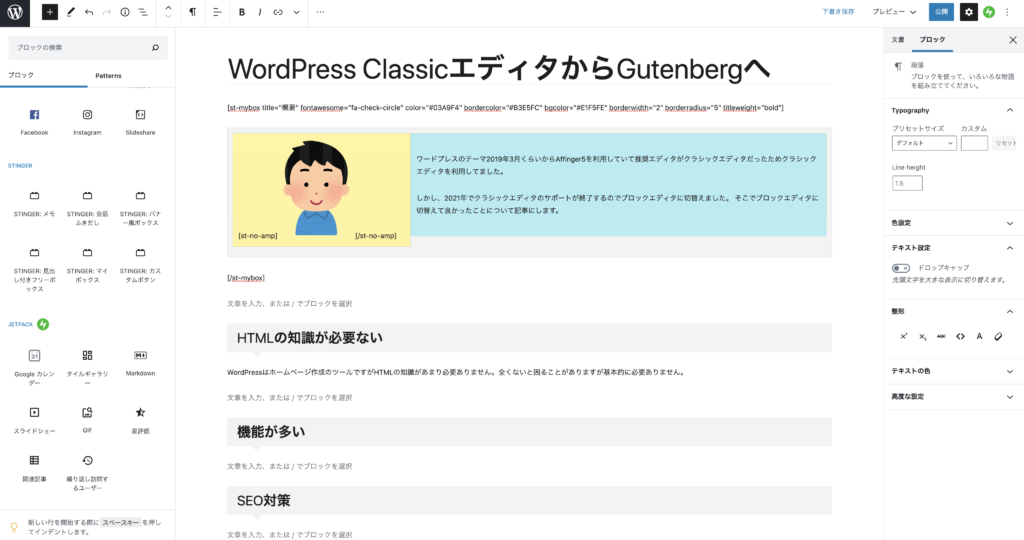Change the paragraph block type
Image resolution: width=1024 pixels, height=540 pixels.
point(193,12)
